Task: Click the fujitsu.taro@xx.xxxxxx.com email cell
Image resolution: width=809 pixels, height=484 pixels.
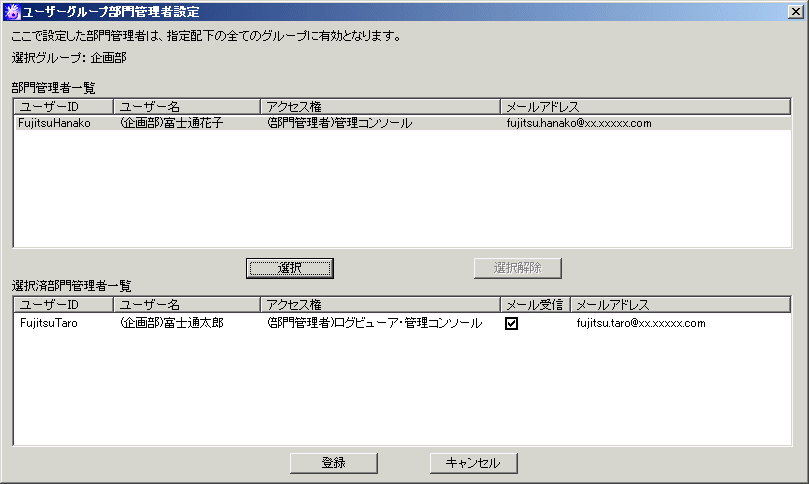Action: pyautogui.click(x=641, y=323)
